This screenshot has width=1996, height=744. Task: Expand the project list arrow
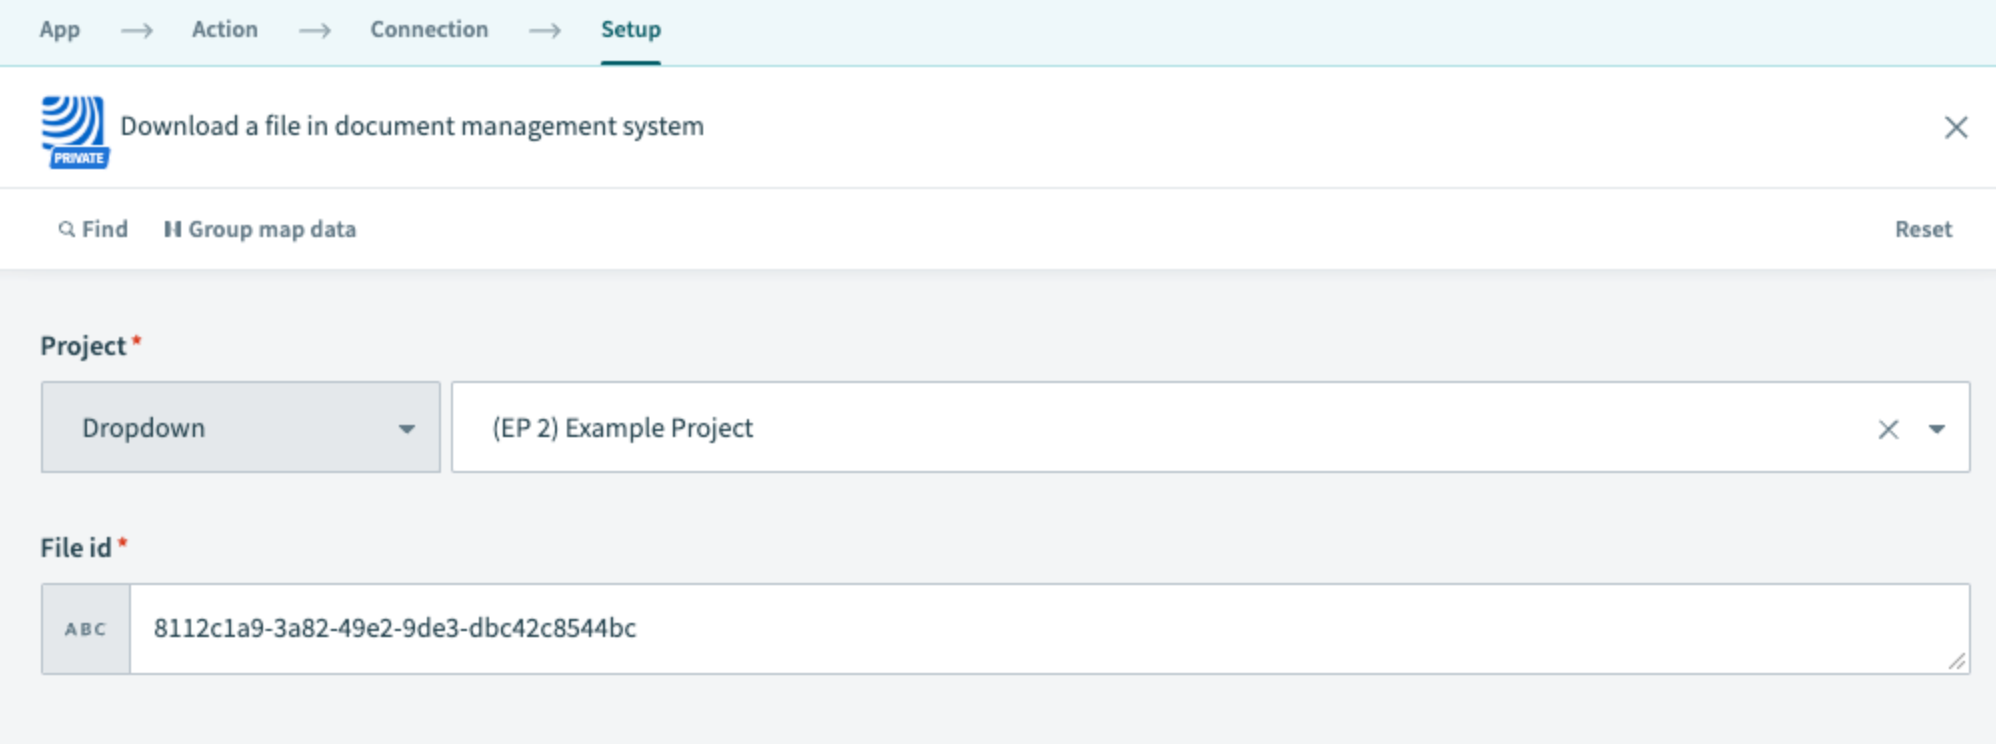pos(1936,429)
